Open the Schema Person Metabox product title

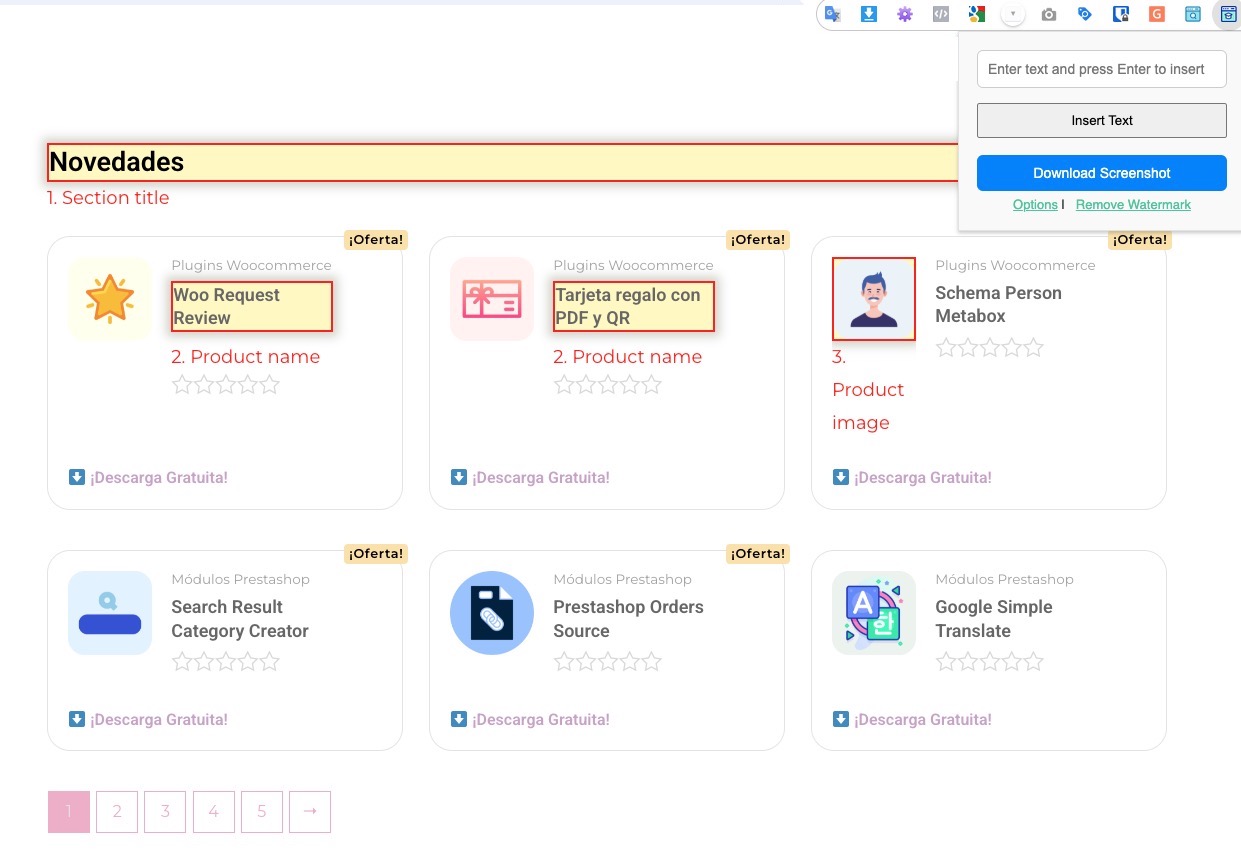click(x=998, y=304)
